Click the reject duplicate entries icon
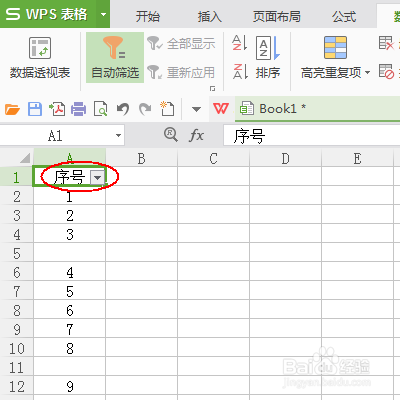400x400 pixels. click(x=386, y=71)
